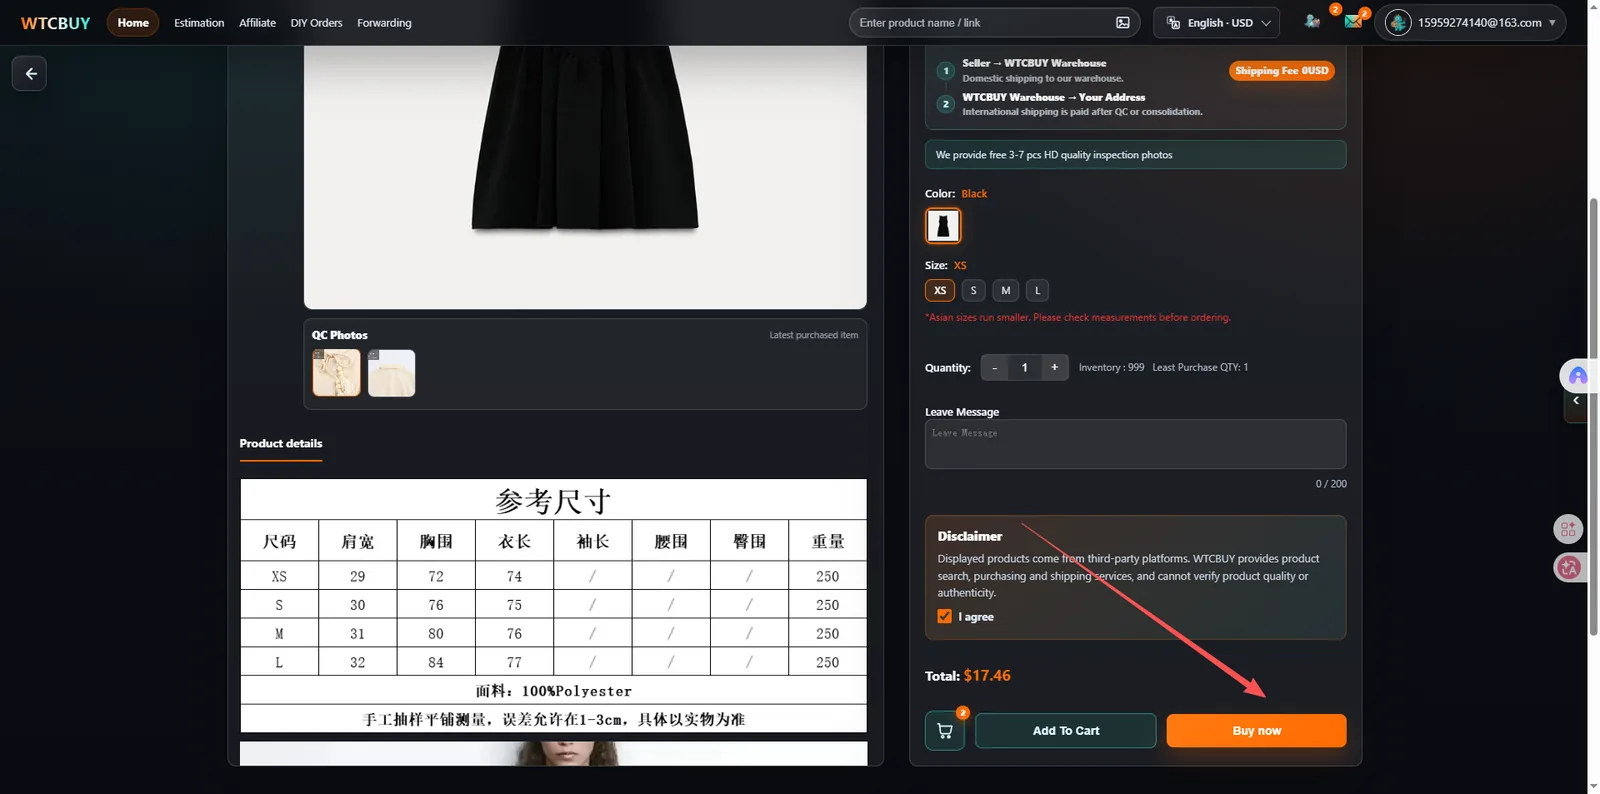This screenshot has width=1600, height=794.
Task: Click the 'Total: $17.46' price text
Action: 968,676
